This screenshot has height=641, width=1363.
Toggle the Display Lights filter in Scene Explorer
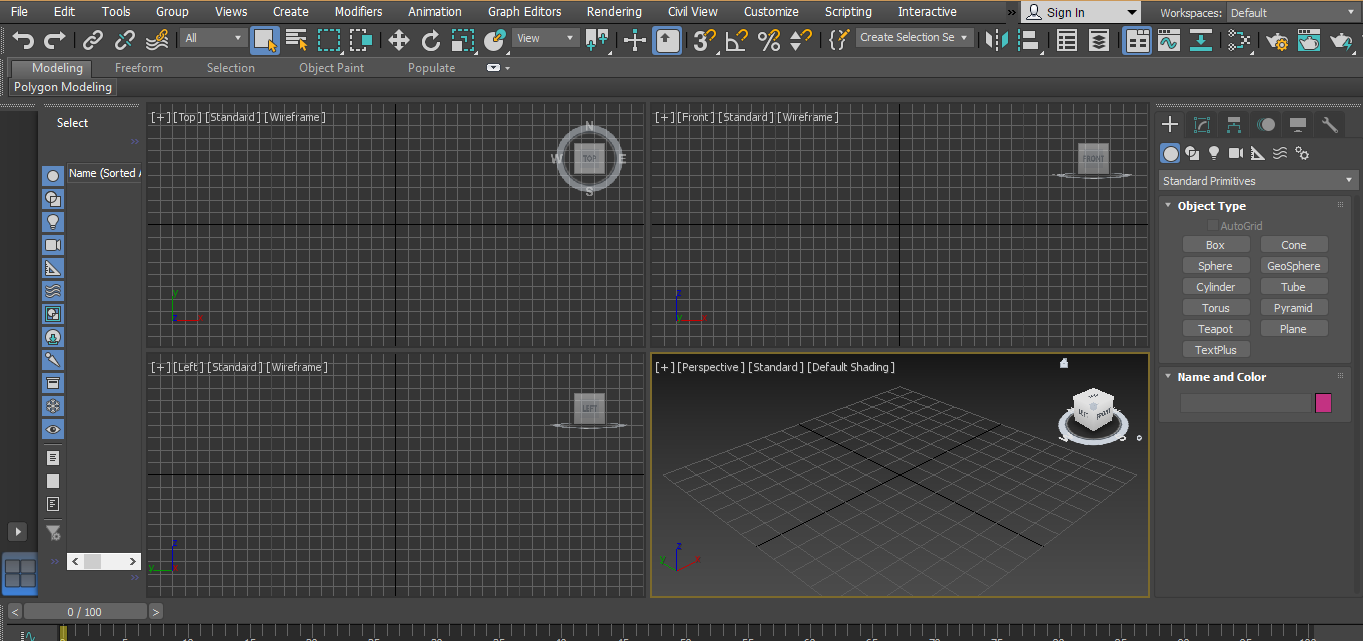coord(53,222)
